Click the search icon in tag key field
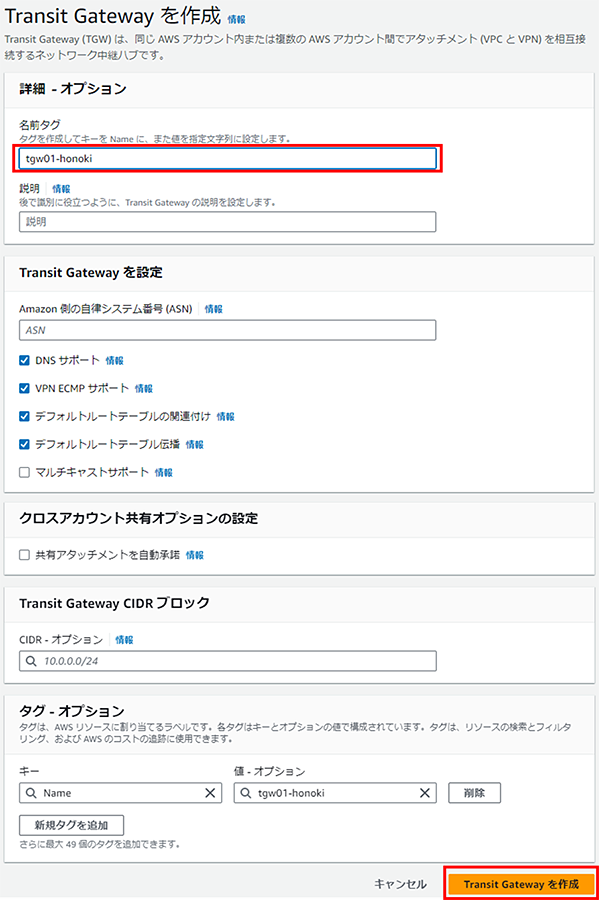This screenshot has height=900, width=599. (x=31, y=793)
